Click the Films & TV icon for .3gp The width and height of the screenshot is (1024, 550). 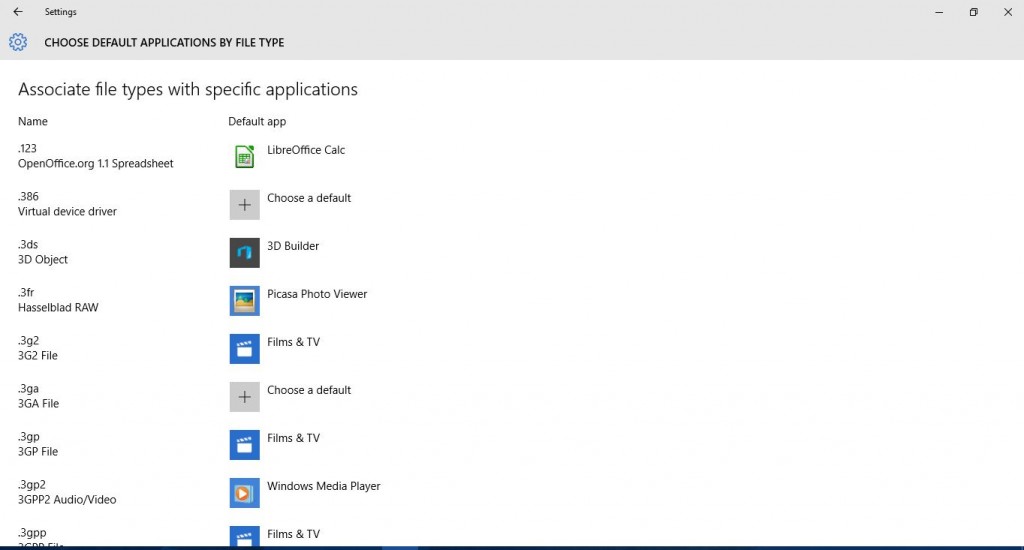coord(244,445)
